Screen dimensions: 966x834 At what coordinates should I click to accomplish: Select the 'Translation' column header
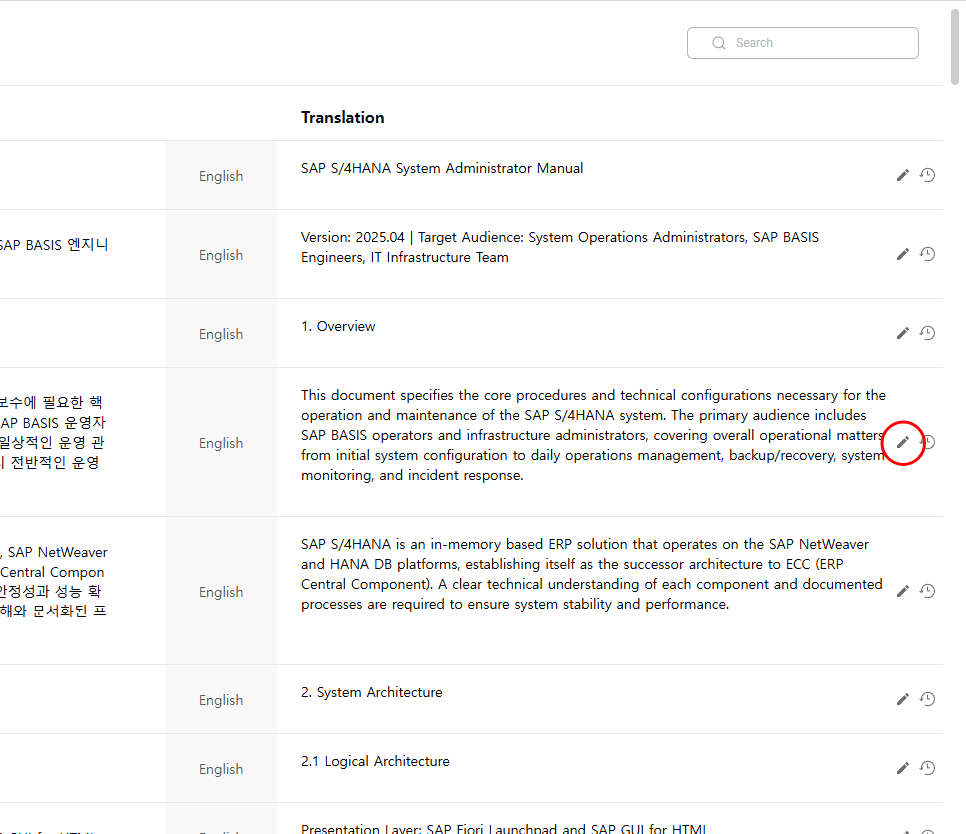coord(342,117)
